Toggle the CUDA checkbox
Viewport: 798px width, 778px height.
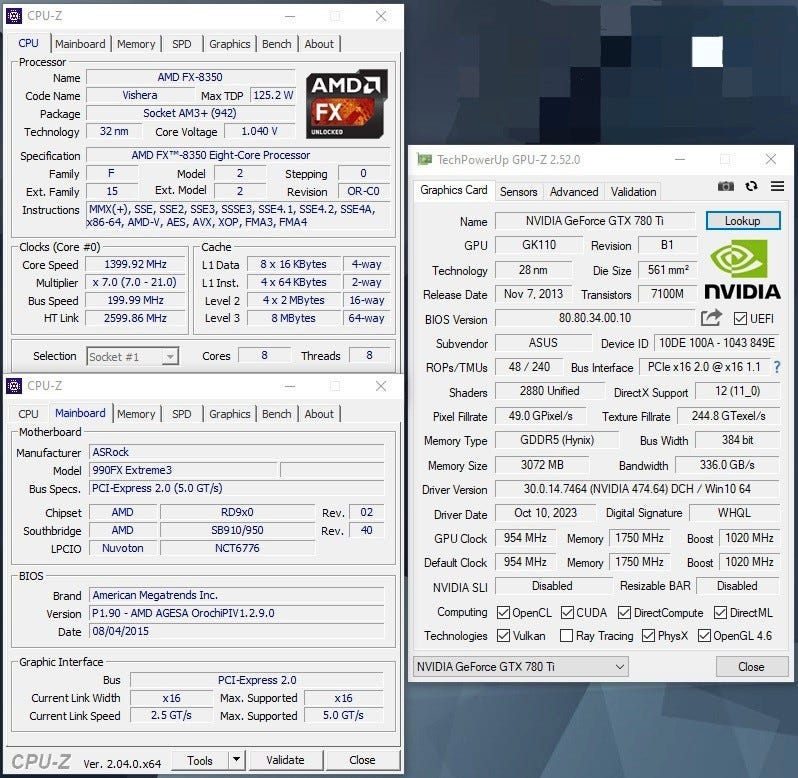click(x=567, y=612)
